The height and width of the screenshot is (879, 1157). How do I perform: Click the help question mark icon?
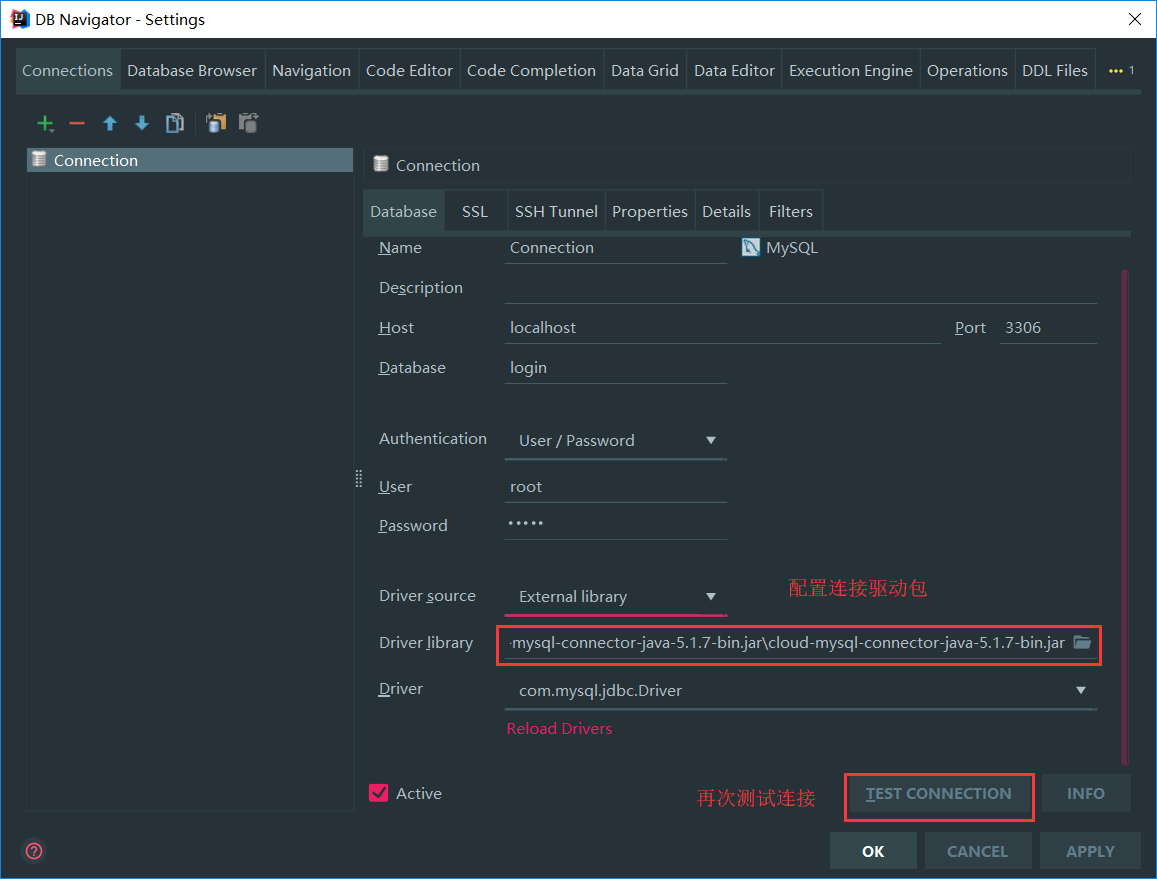click(x=33, y=851)
